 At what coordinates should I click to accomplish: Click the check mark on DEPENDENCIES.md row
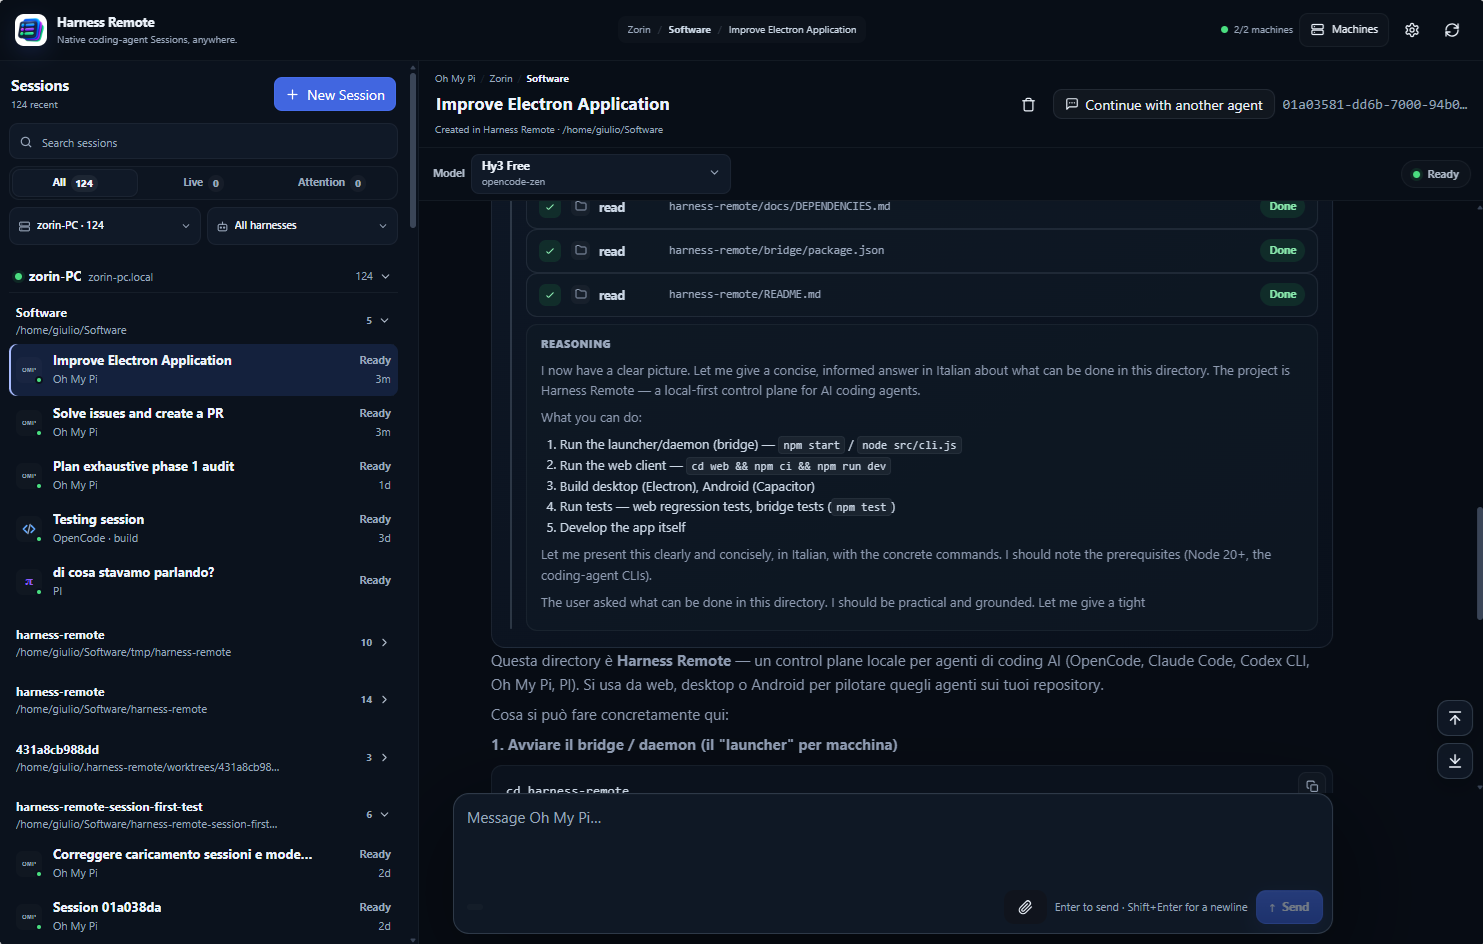coord(550,207)
